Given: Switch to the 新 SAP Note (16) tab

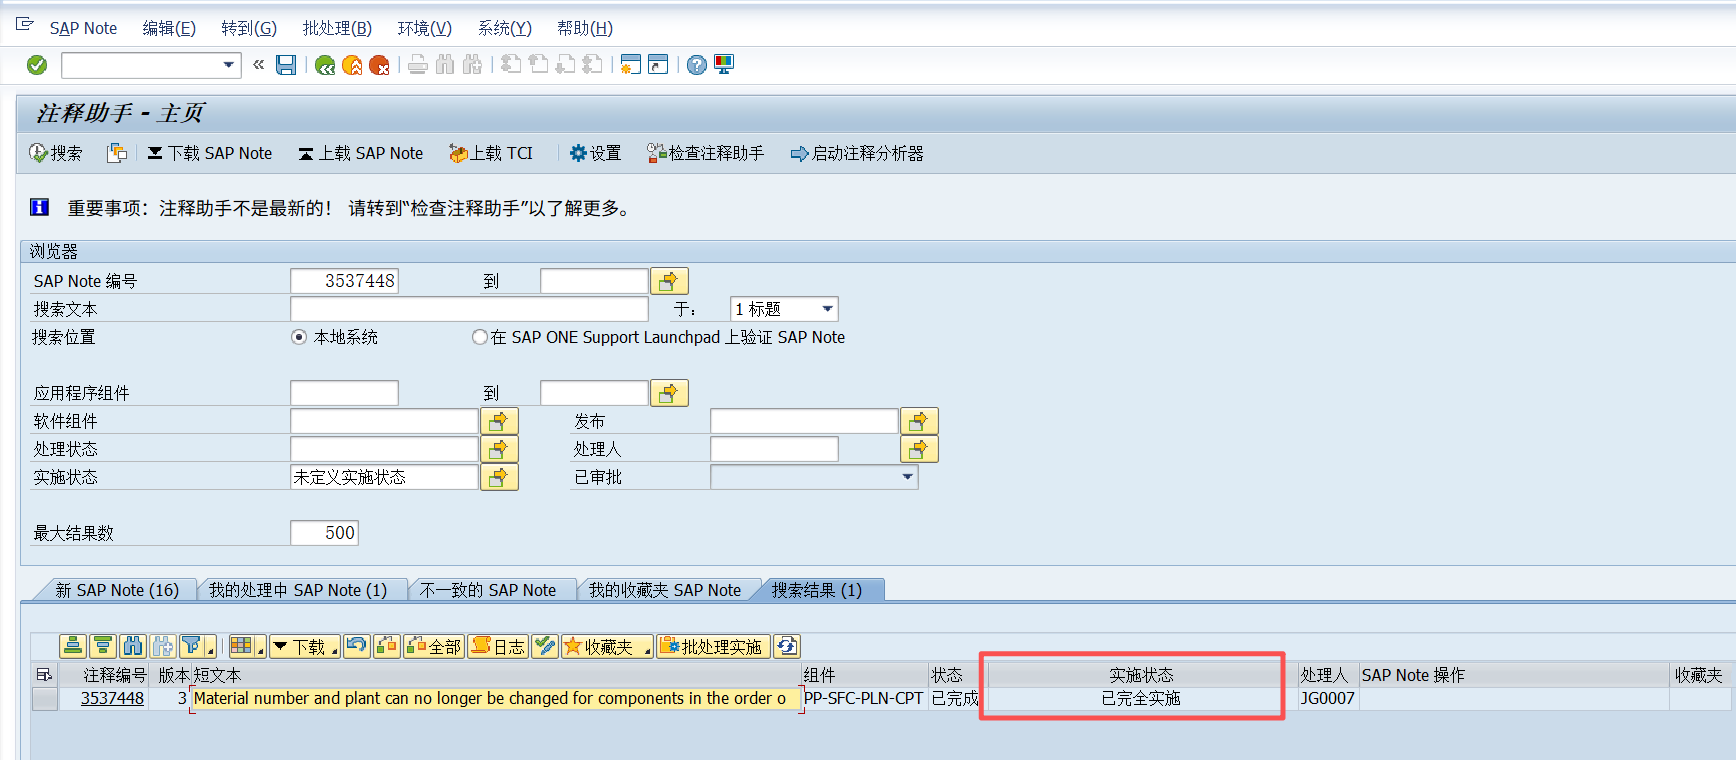Looking at the screenshot, I should pos(117,590).
